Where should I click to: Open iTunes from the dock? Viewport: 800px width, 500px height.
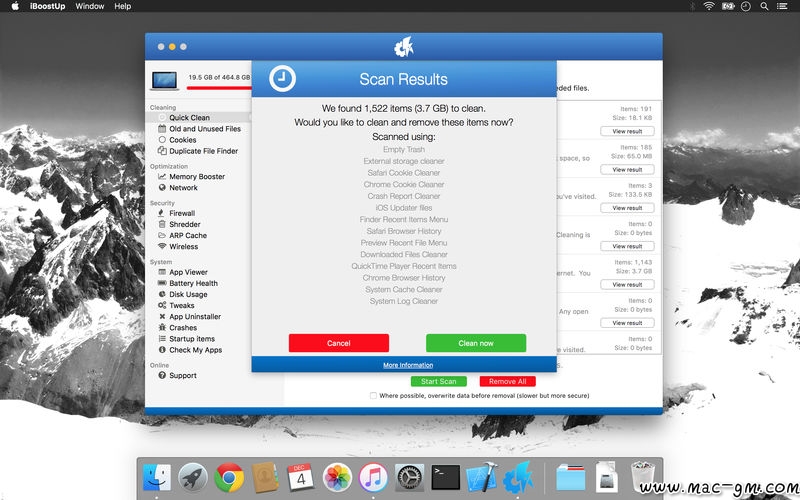[x=373, y=478]
